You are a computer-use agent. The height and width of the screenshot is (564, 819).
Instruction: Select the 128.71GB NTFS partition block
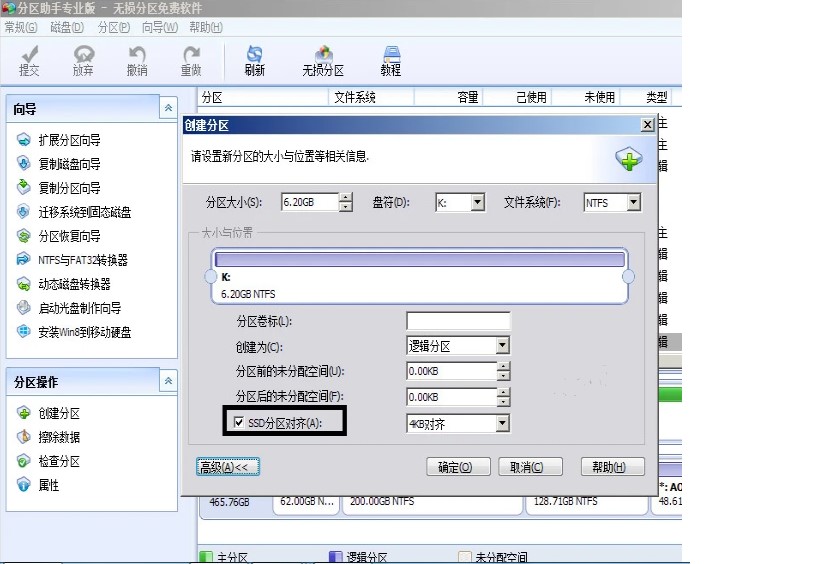(587, 503)
